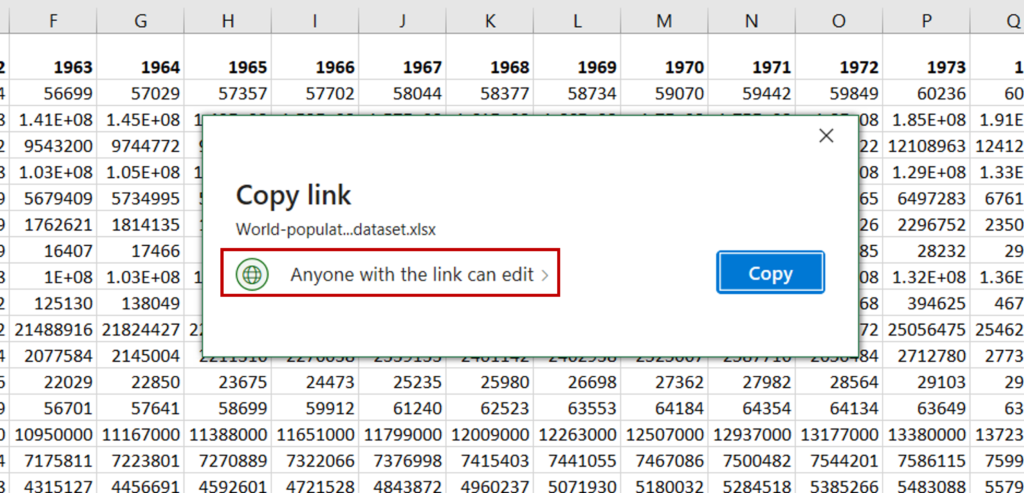Select column I header
Screen dimensions: 1024x493
click(x=315, y=22)
